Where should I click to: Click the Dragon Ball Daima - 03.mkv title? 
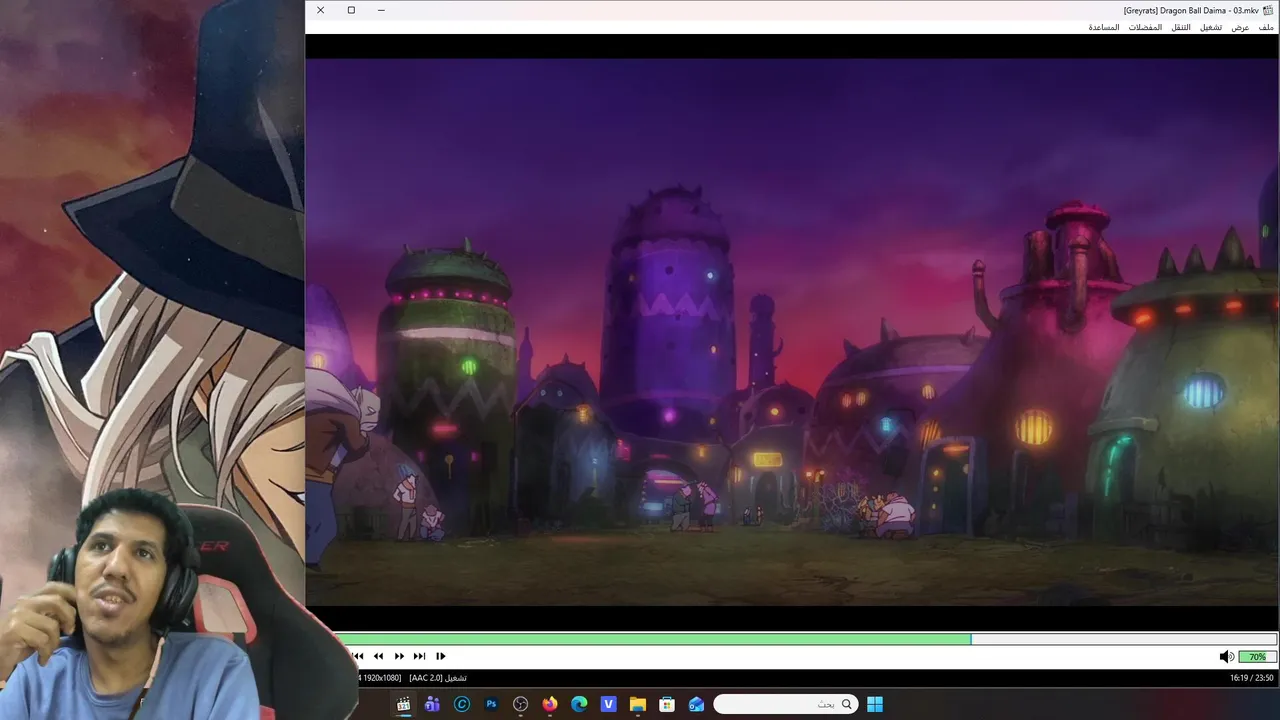(x=1191, y=10)
